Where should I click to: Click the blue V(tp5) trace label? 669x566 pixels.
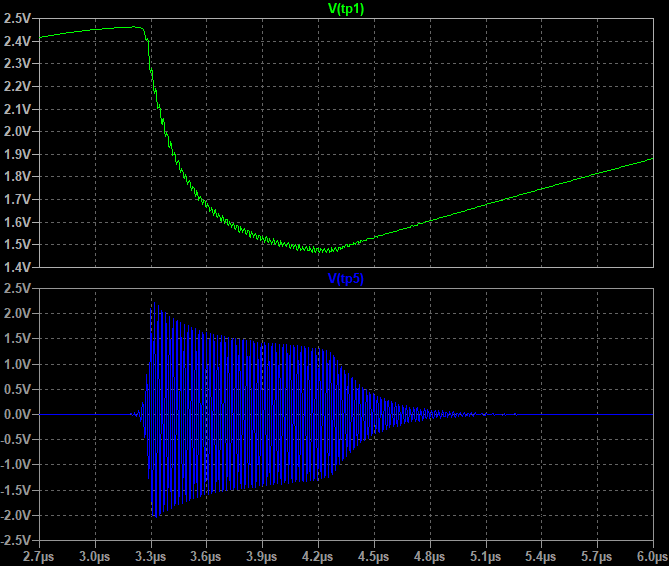[x=344, y=279]
